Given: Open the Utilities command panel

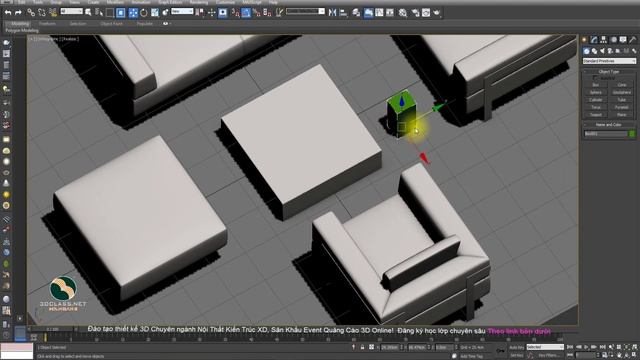Looking at the screenshot, I should pos(633,40).
